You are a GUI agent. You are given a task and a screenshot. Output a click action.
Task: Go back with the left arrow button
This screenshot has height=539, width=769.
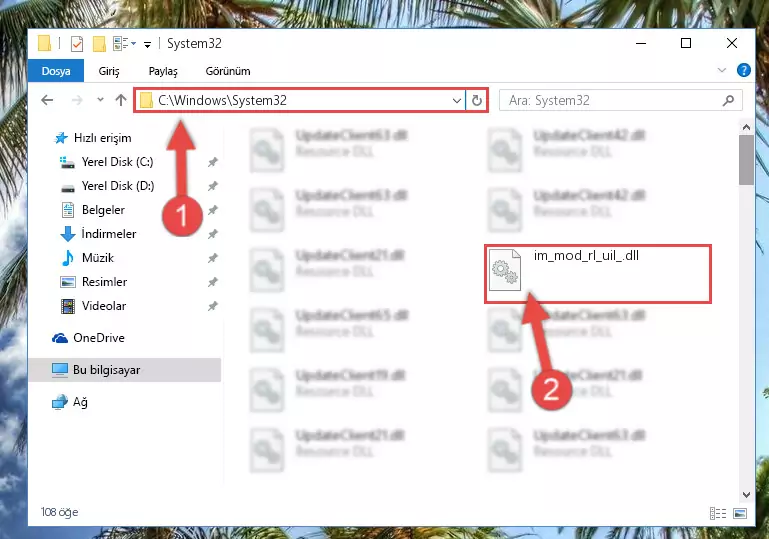[47, 100]
